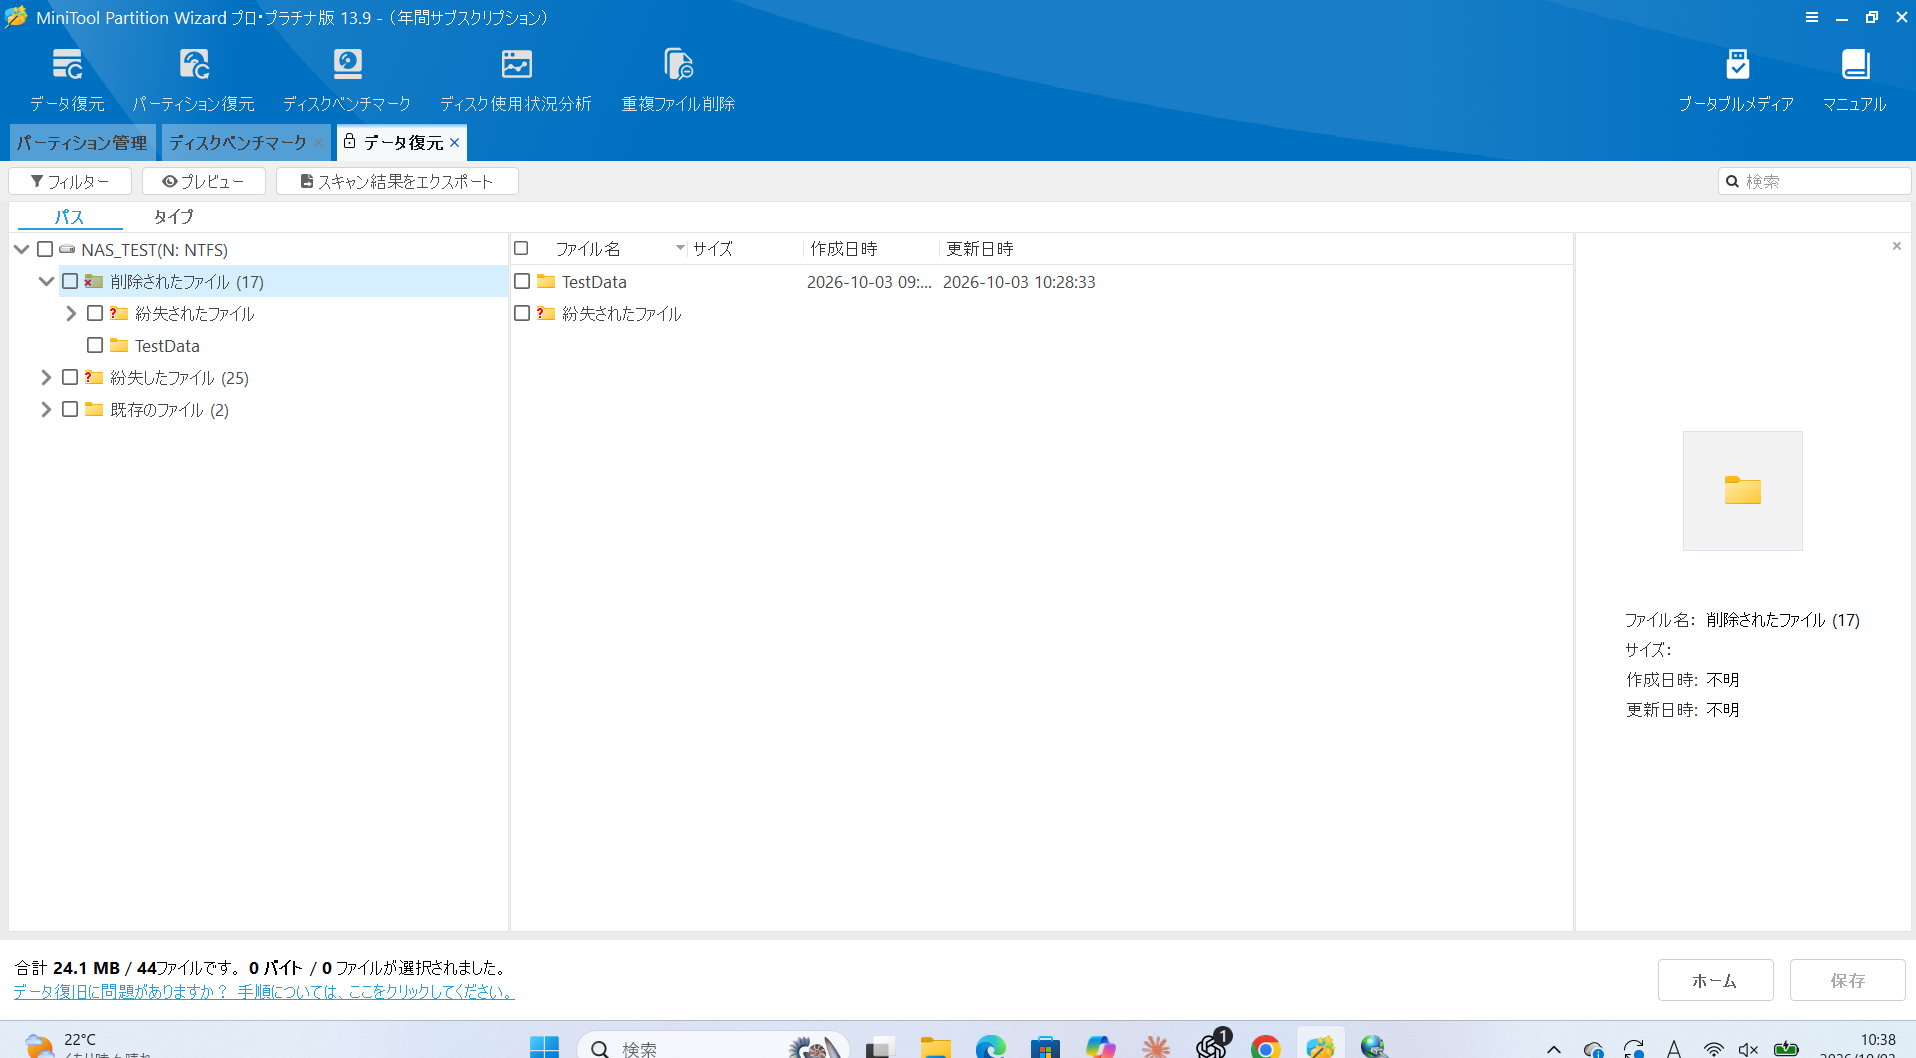Screen dimensions: 1916x1058
Task: Expand 紛失したファイル (25) node
Action: [x=46, y=378]
